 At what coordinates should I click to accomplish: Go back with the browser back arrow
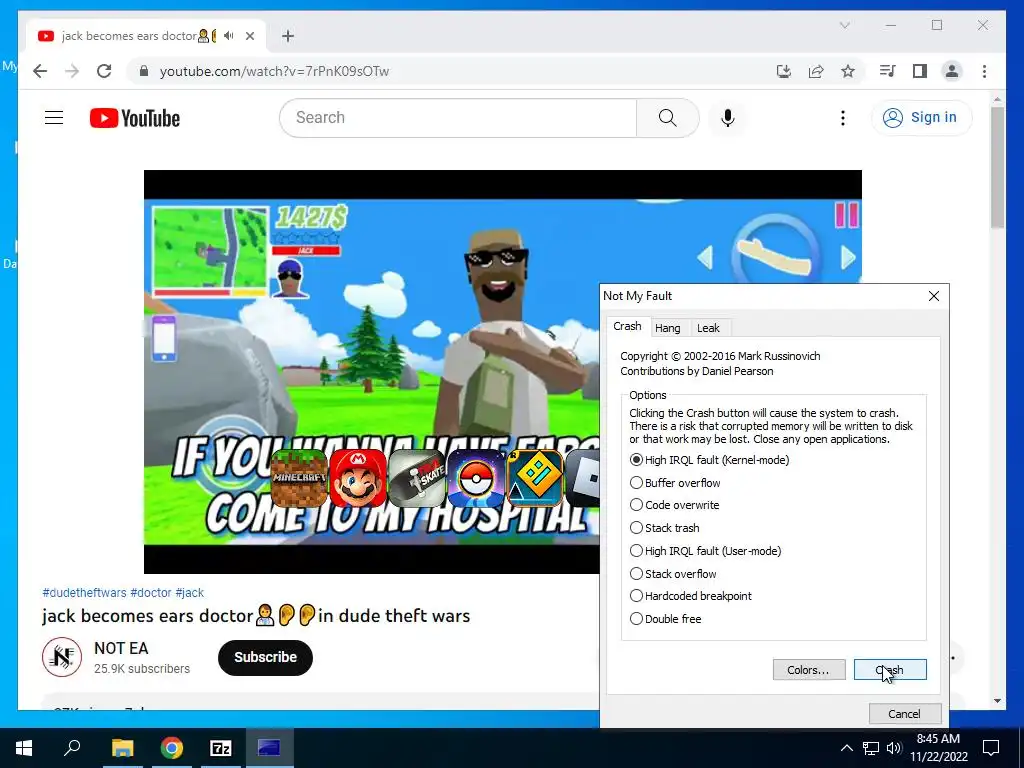pyautogui.click(x=40, y=71)
